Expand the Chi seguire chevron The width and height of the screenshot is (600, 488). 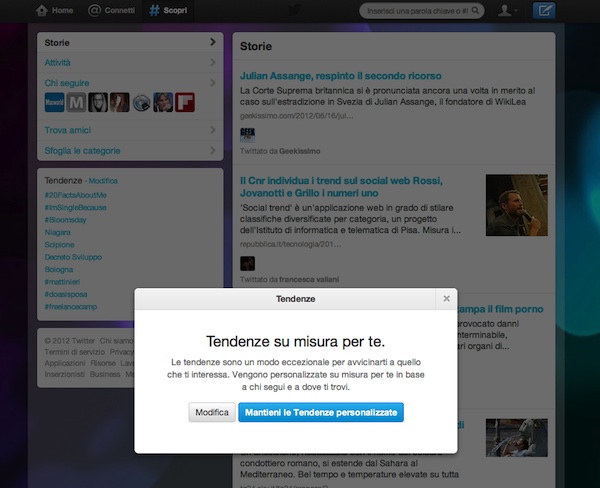[x=213, y=83]
